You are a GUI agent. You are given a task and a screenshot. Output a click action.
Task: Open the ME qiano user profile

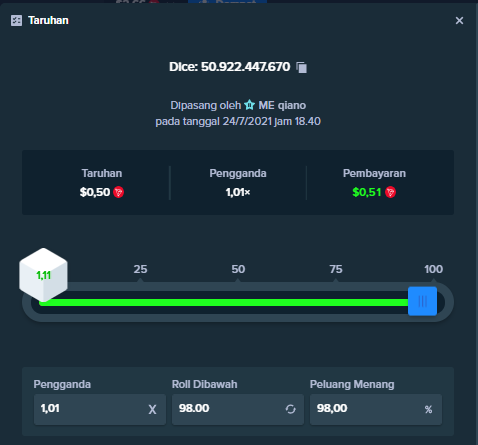point(282,105)
